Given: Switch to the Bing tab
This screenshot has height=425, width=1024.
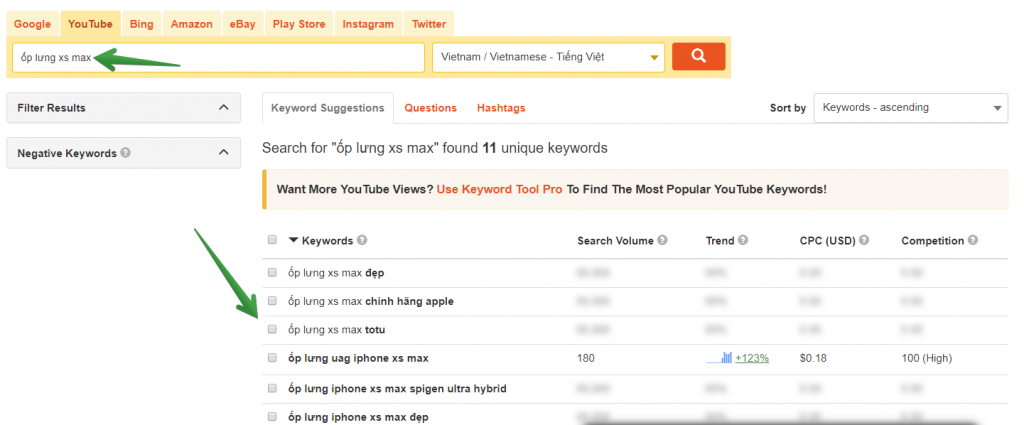Looking at the screenshot, I should [141, 24].
